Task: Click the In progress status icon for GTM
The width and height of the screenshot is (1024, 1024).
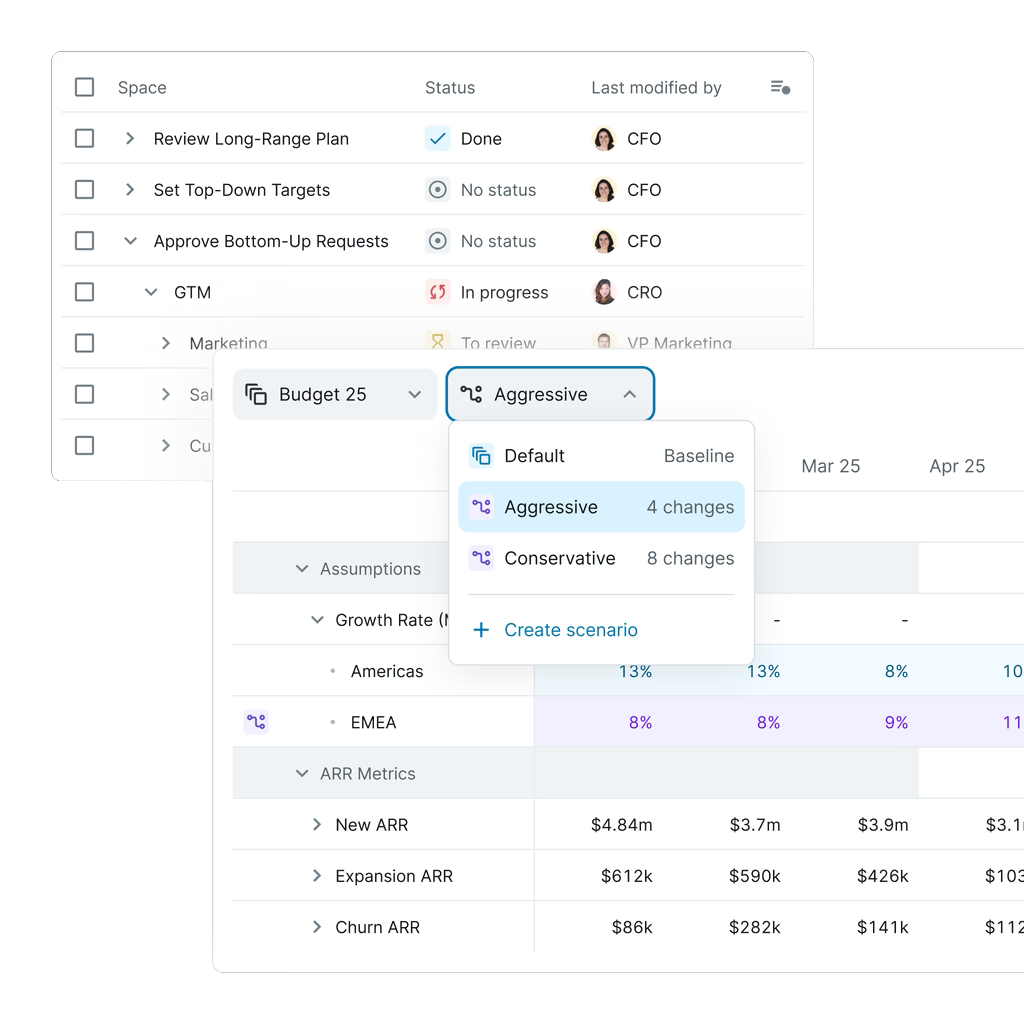Action: (437, 292)
